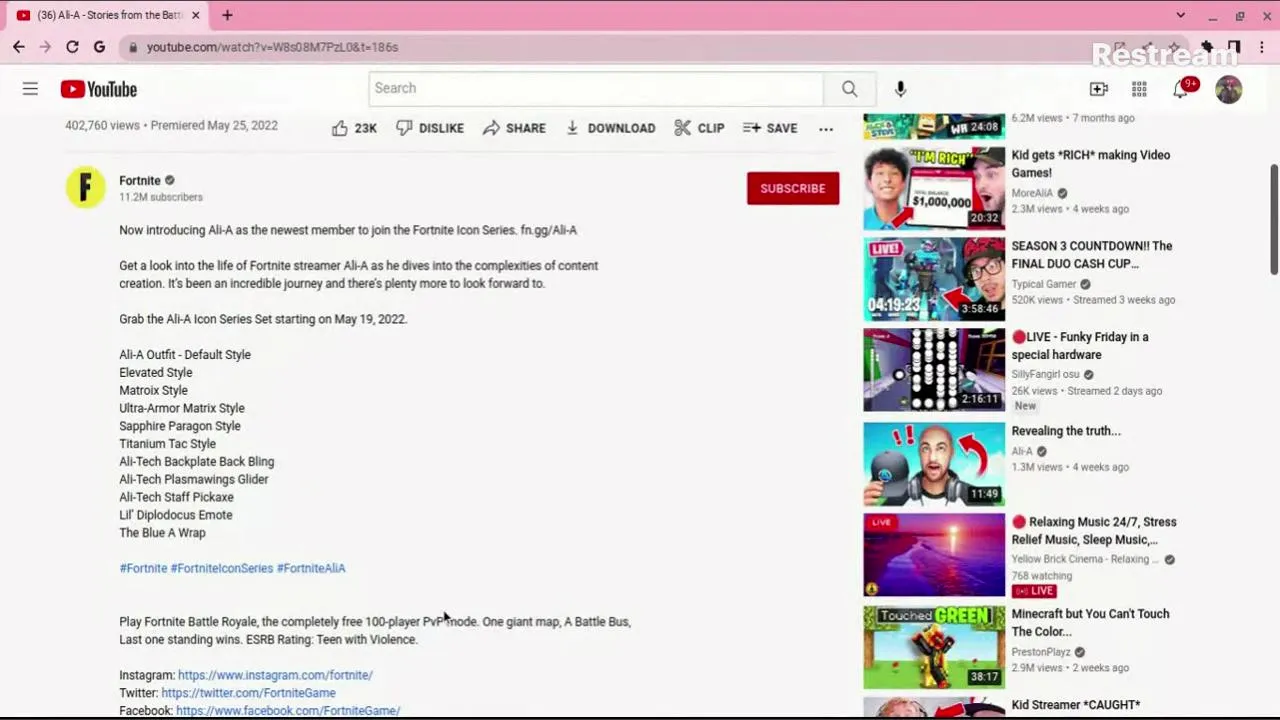The image size is (1280, 720).
Task: Focus the YouTube search field
Action: [x=596, y=88]
